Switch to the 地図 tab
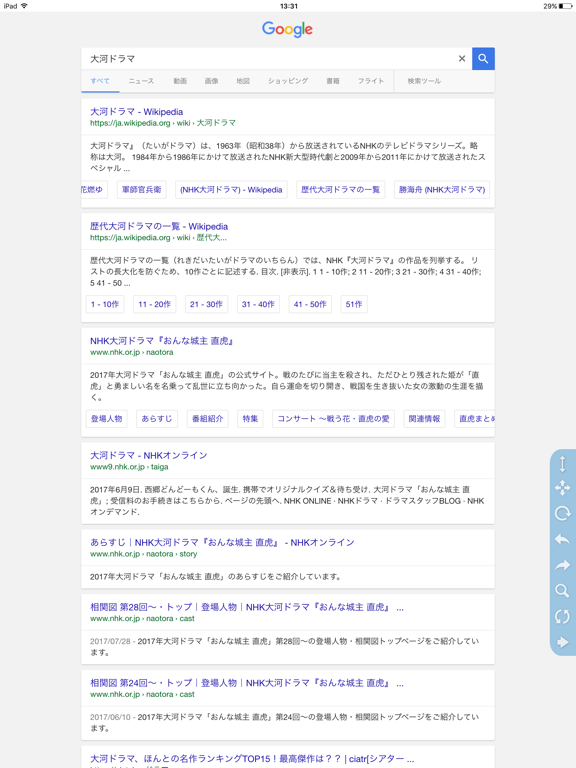This screenshot has height=768, width=576. (243, 81)
